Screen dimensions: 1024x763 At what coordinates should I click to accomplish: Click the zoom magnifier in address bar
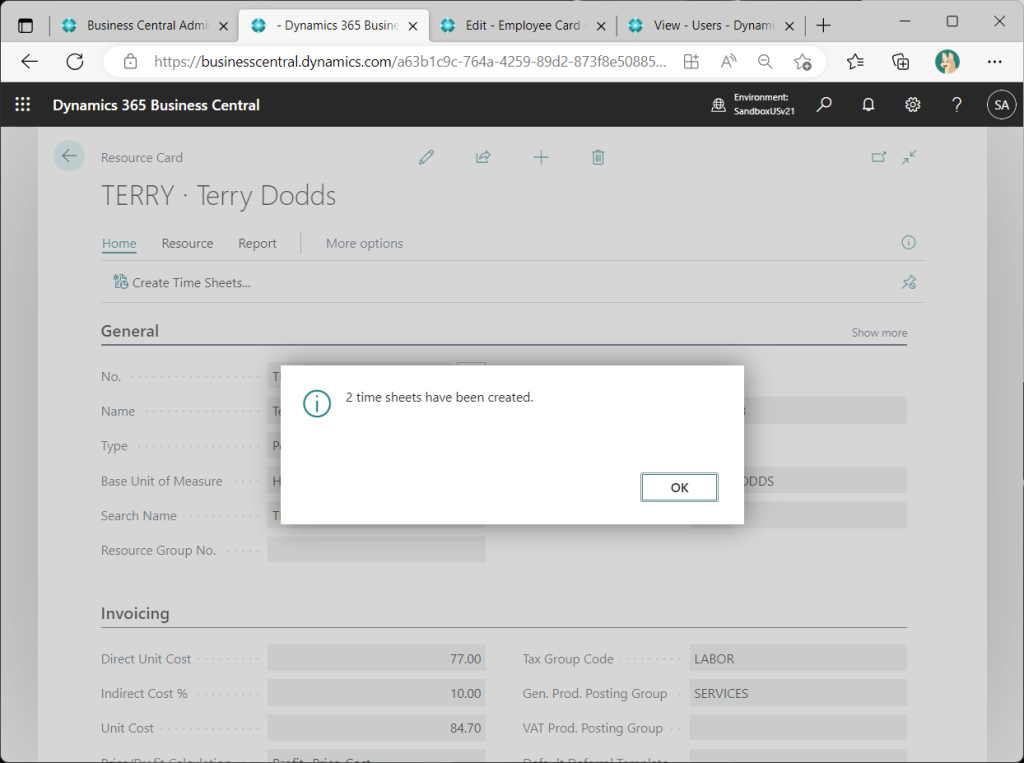click(x=765, y=62)
